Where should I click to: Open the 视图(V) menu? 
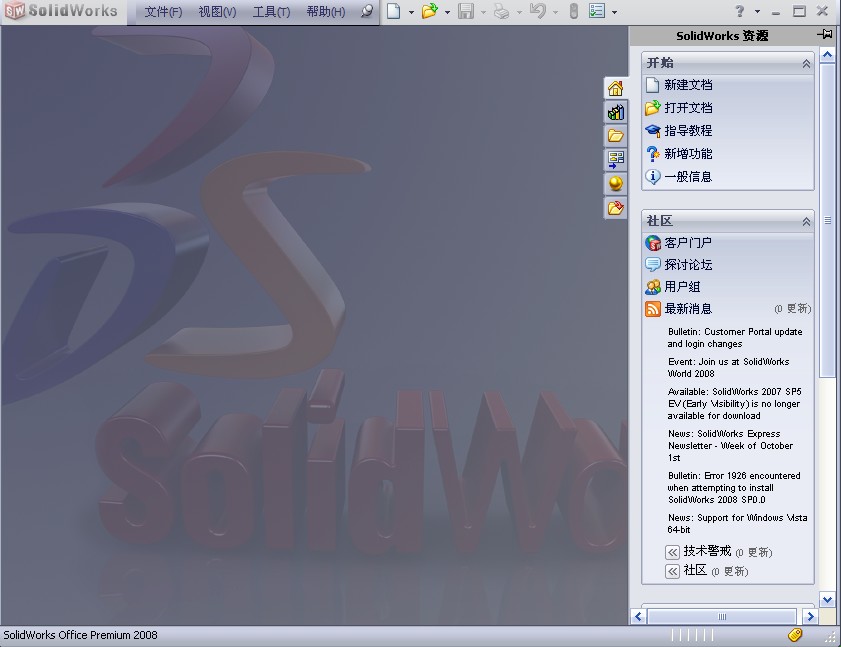217,11
